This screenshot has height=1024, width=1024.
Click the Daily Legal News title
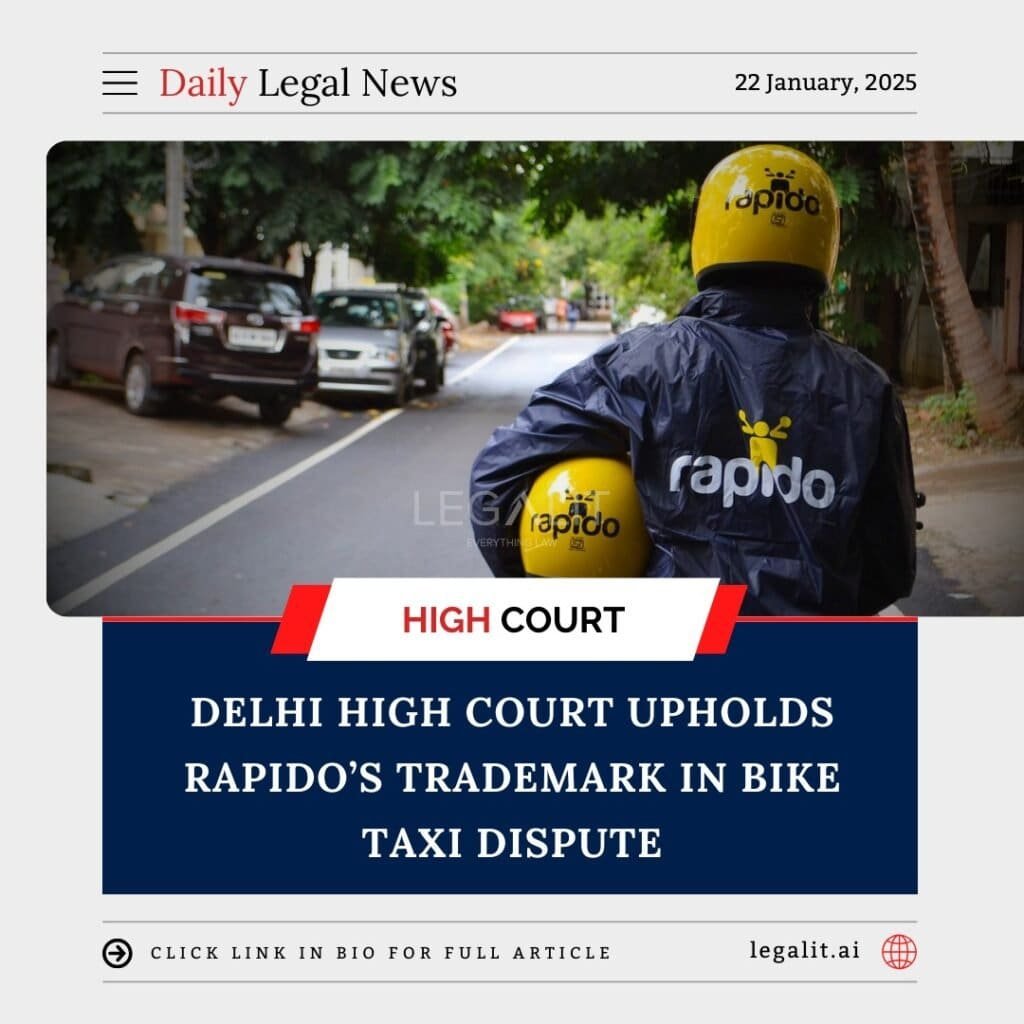coord(308,84)
